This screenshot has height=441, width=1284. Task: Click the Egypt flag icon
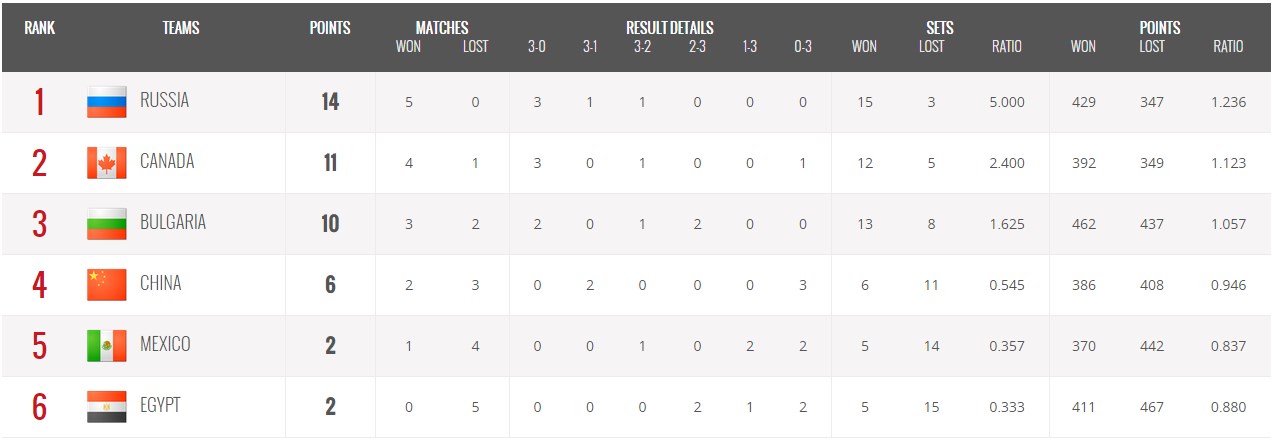(107, 407)
